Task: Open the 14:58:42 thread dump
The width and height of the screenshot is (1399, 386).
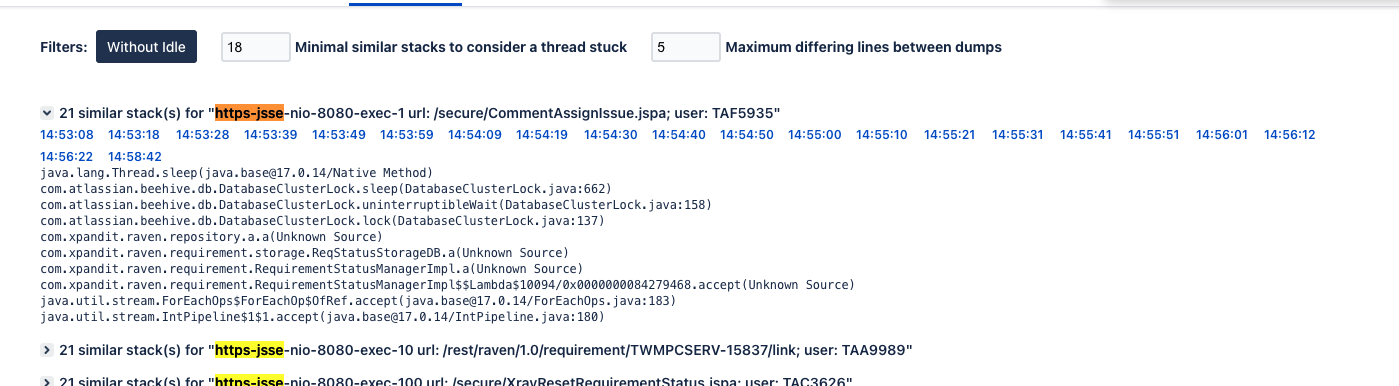Action: tap(134, 157)
